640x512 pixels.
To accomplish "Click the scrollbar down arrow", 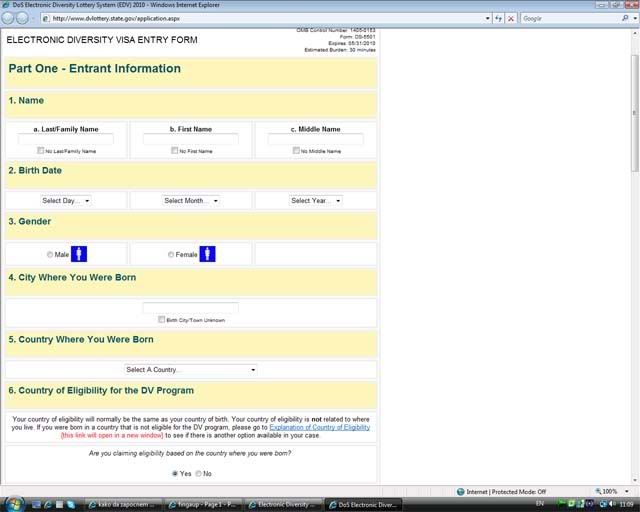I will point(635,480).
